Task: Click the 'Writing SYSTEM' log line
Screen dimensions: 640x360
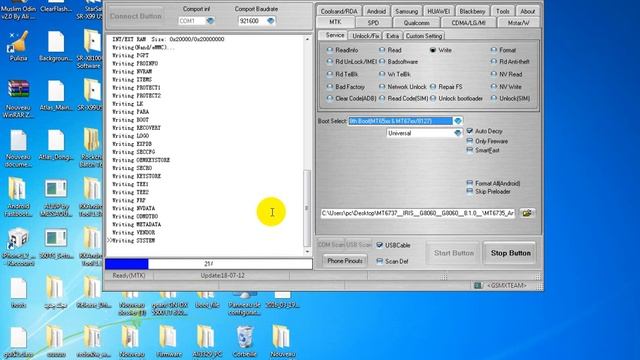Action: (133, 241)
